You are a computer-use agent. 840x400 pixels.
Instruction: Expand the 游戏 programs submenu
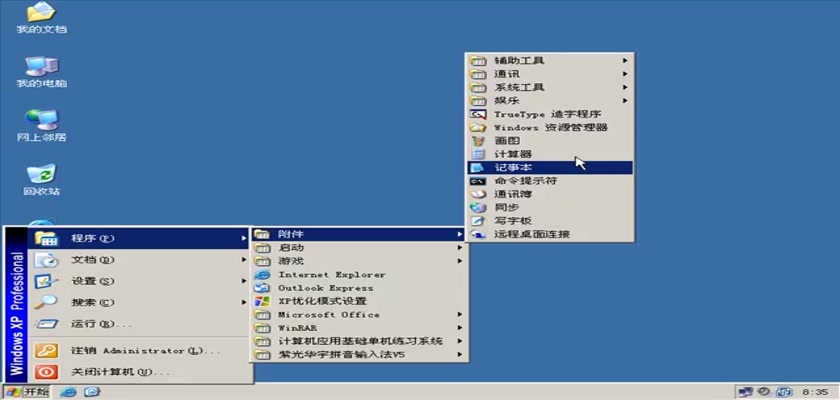click(359, 261)
